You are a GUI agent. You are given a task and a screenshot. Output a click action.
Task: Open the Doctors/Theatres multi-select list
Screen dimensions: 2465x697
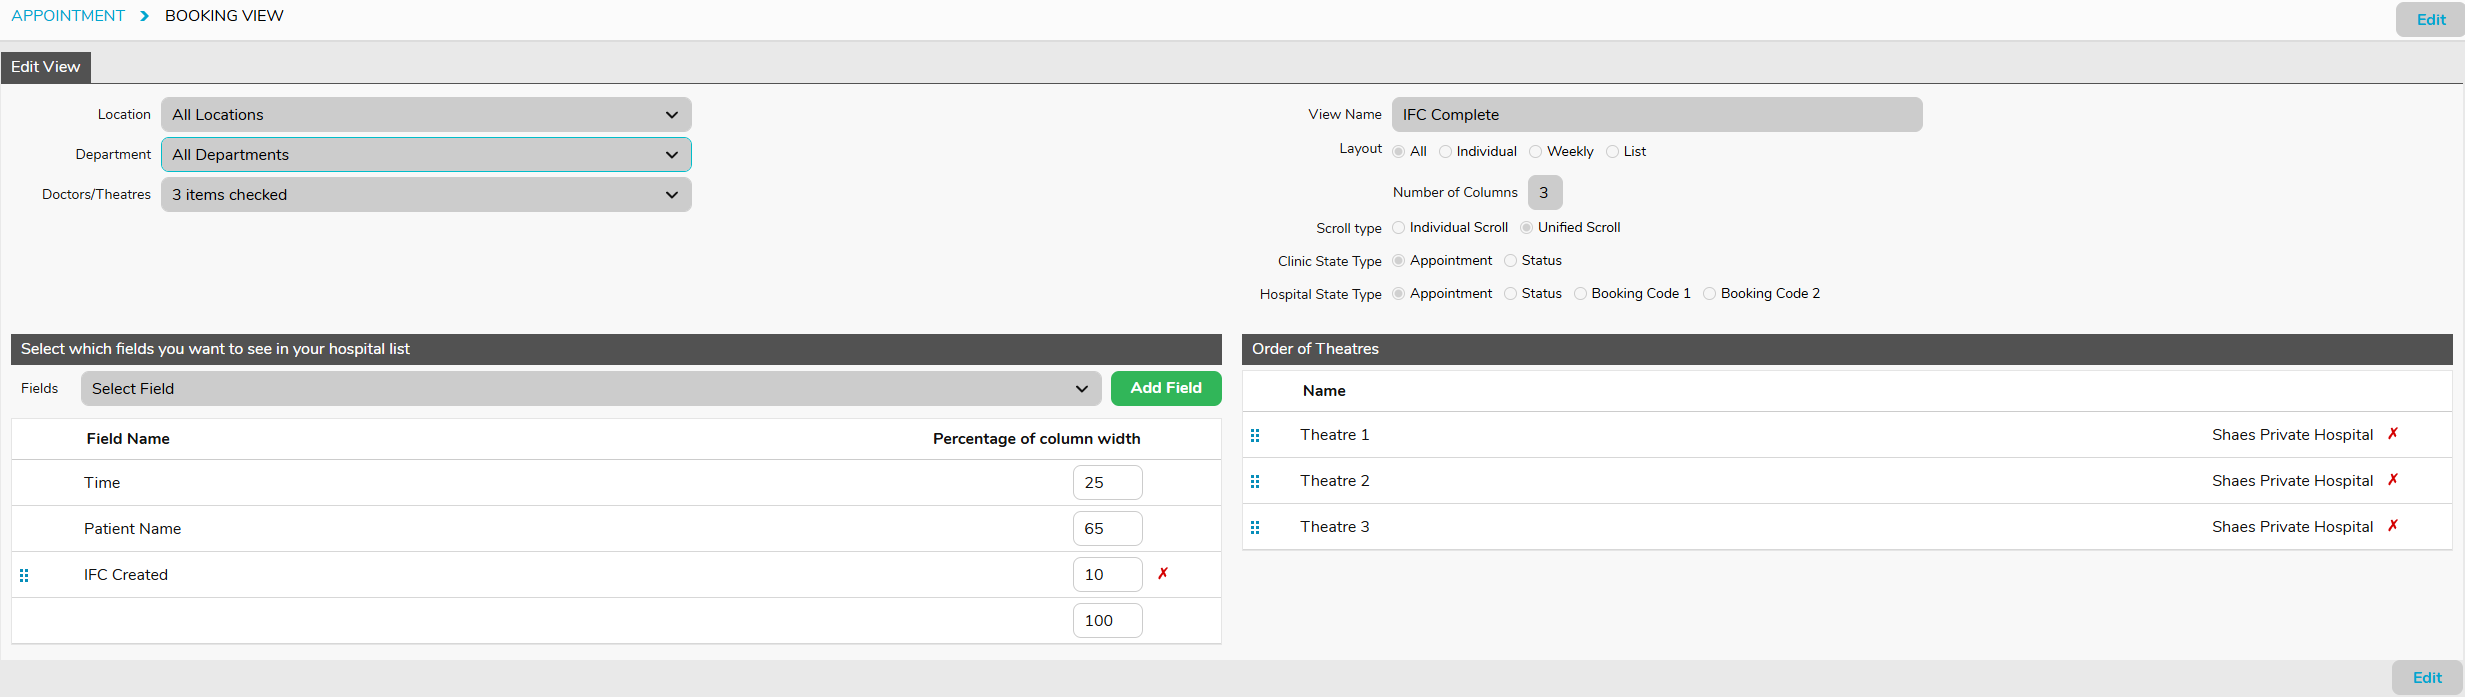pos(426,195)
